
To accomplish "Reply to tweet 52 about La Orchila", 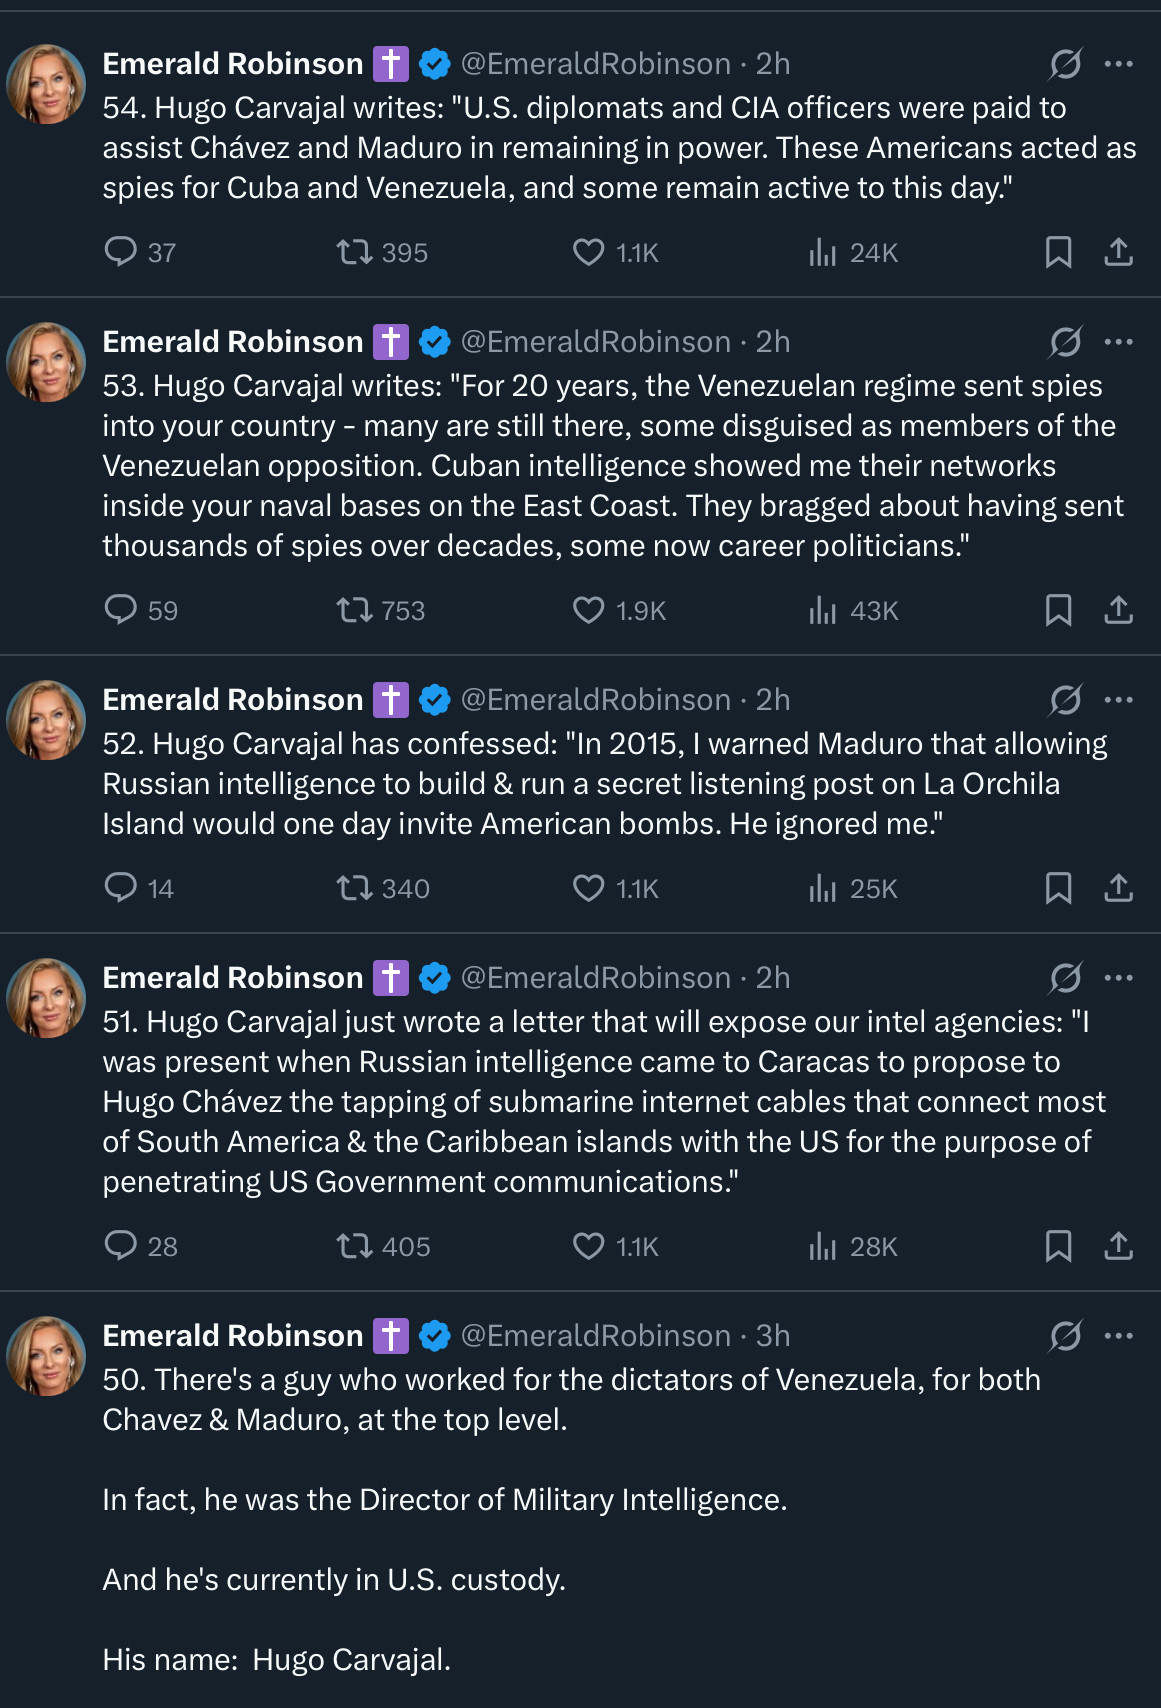I will pos(121,888).
